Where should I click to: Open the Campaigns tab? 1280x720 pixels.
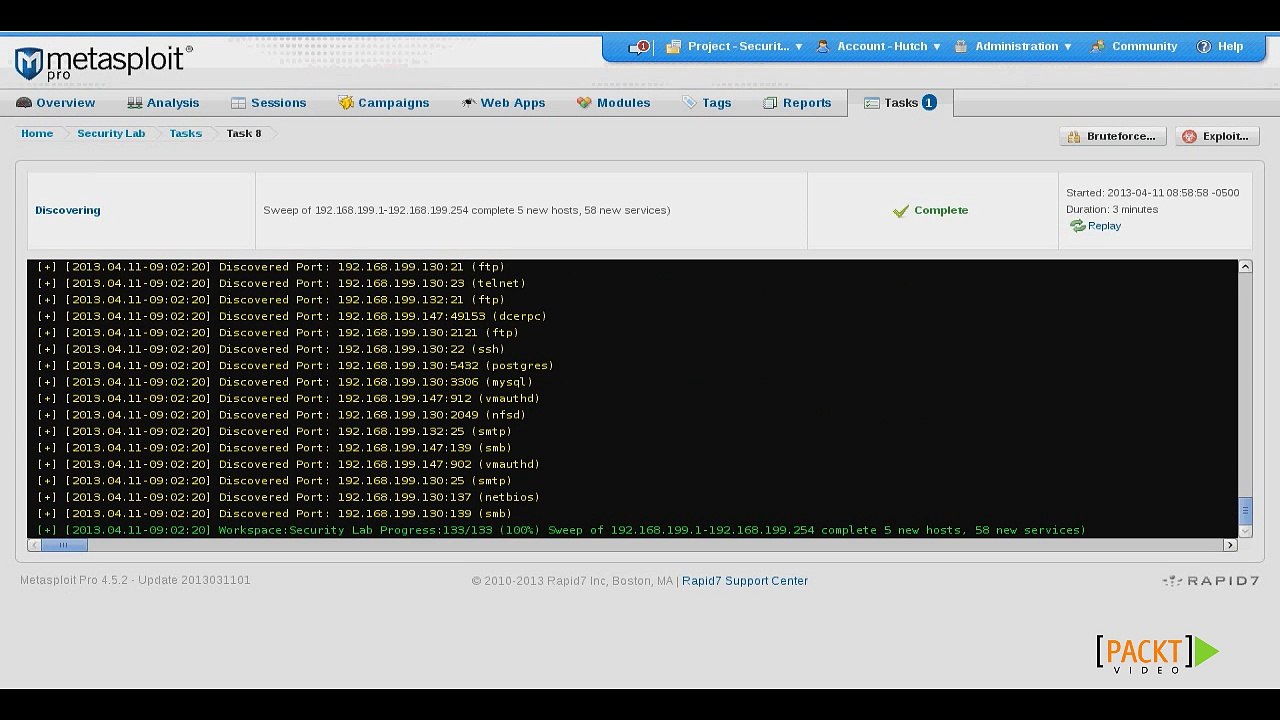tap(384, 103)
